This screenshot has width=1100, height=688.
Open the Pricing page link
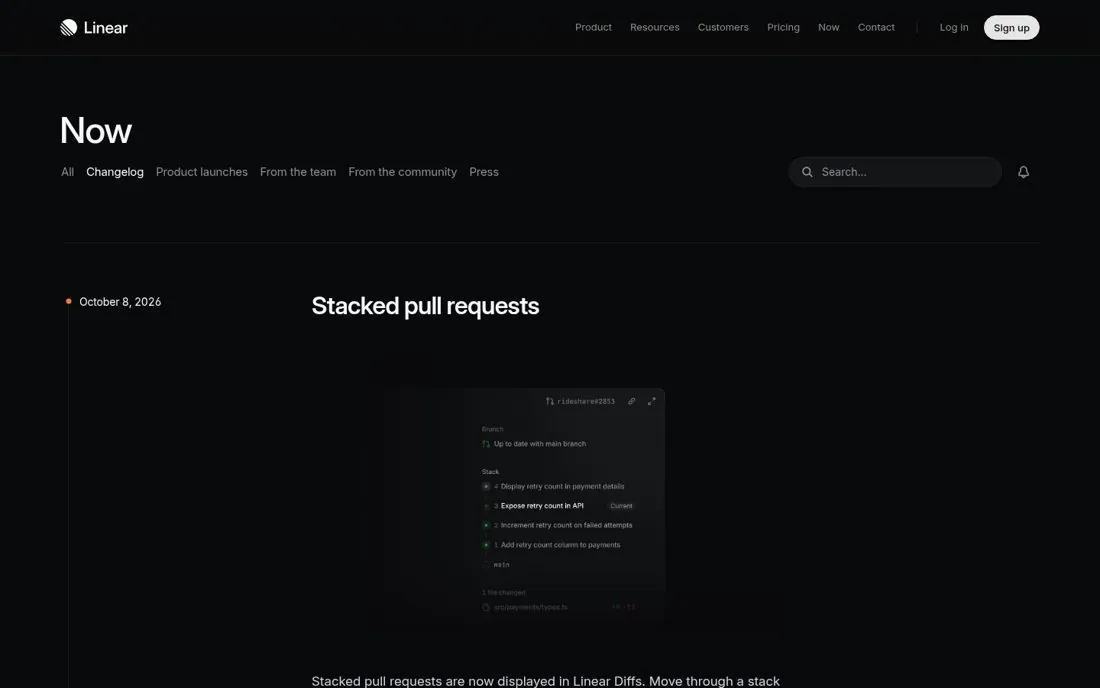(x=784, y=27)
